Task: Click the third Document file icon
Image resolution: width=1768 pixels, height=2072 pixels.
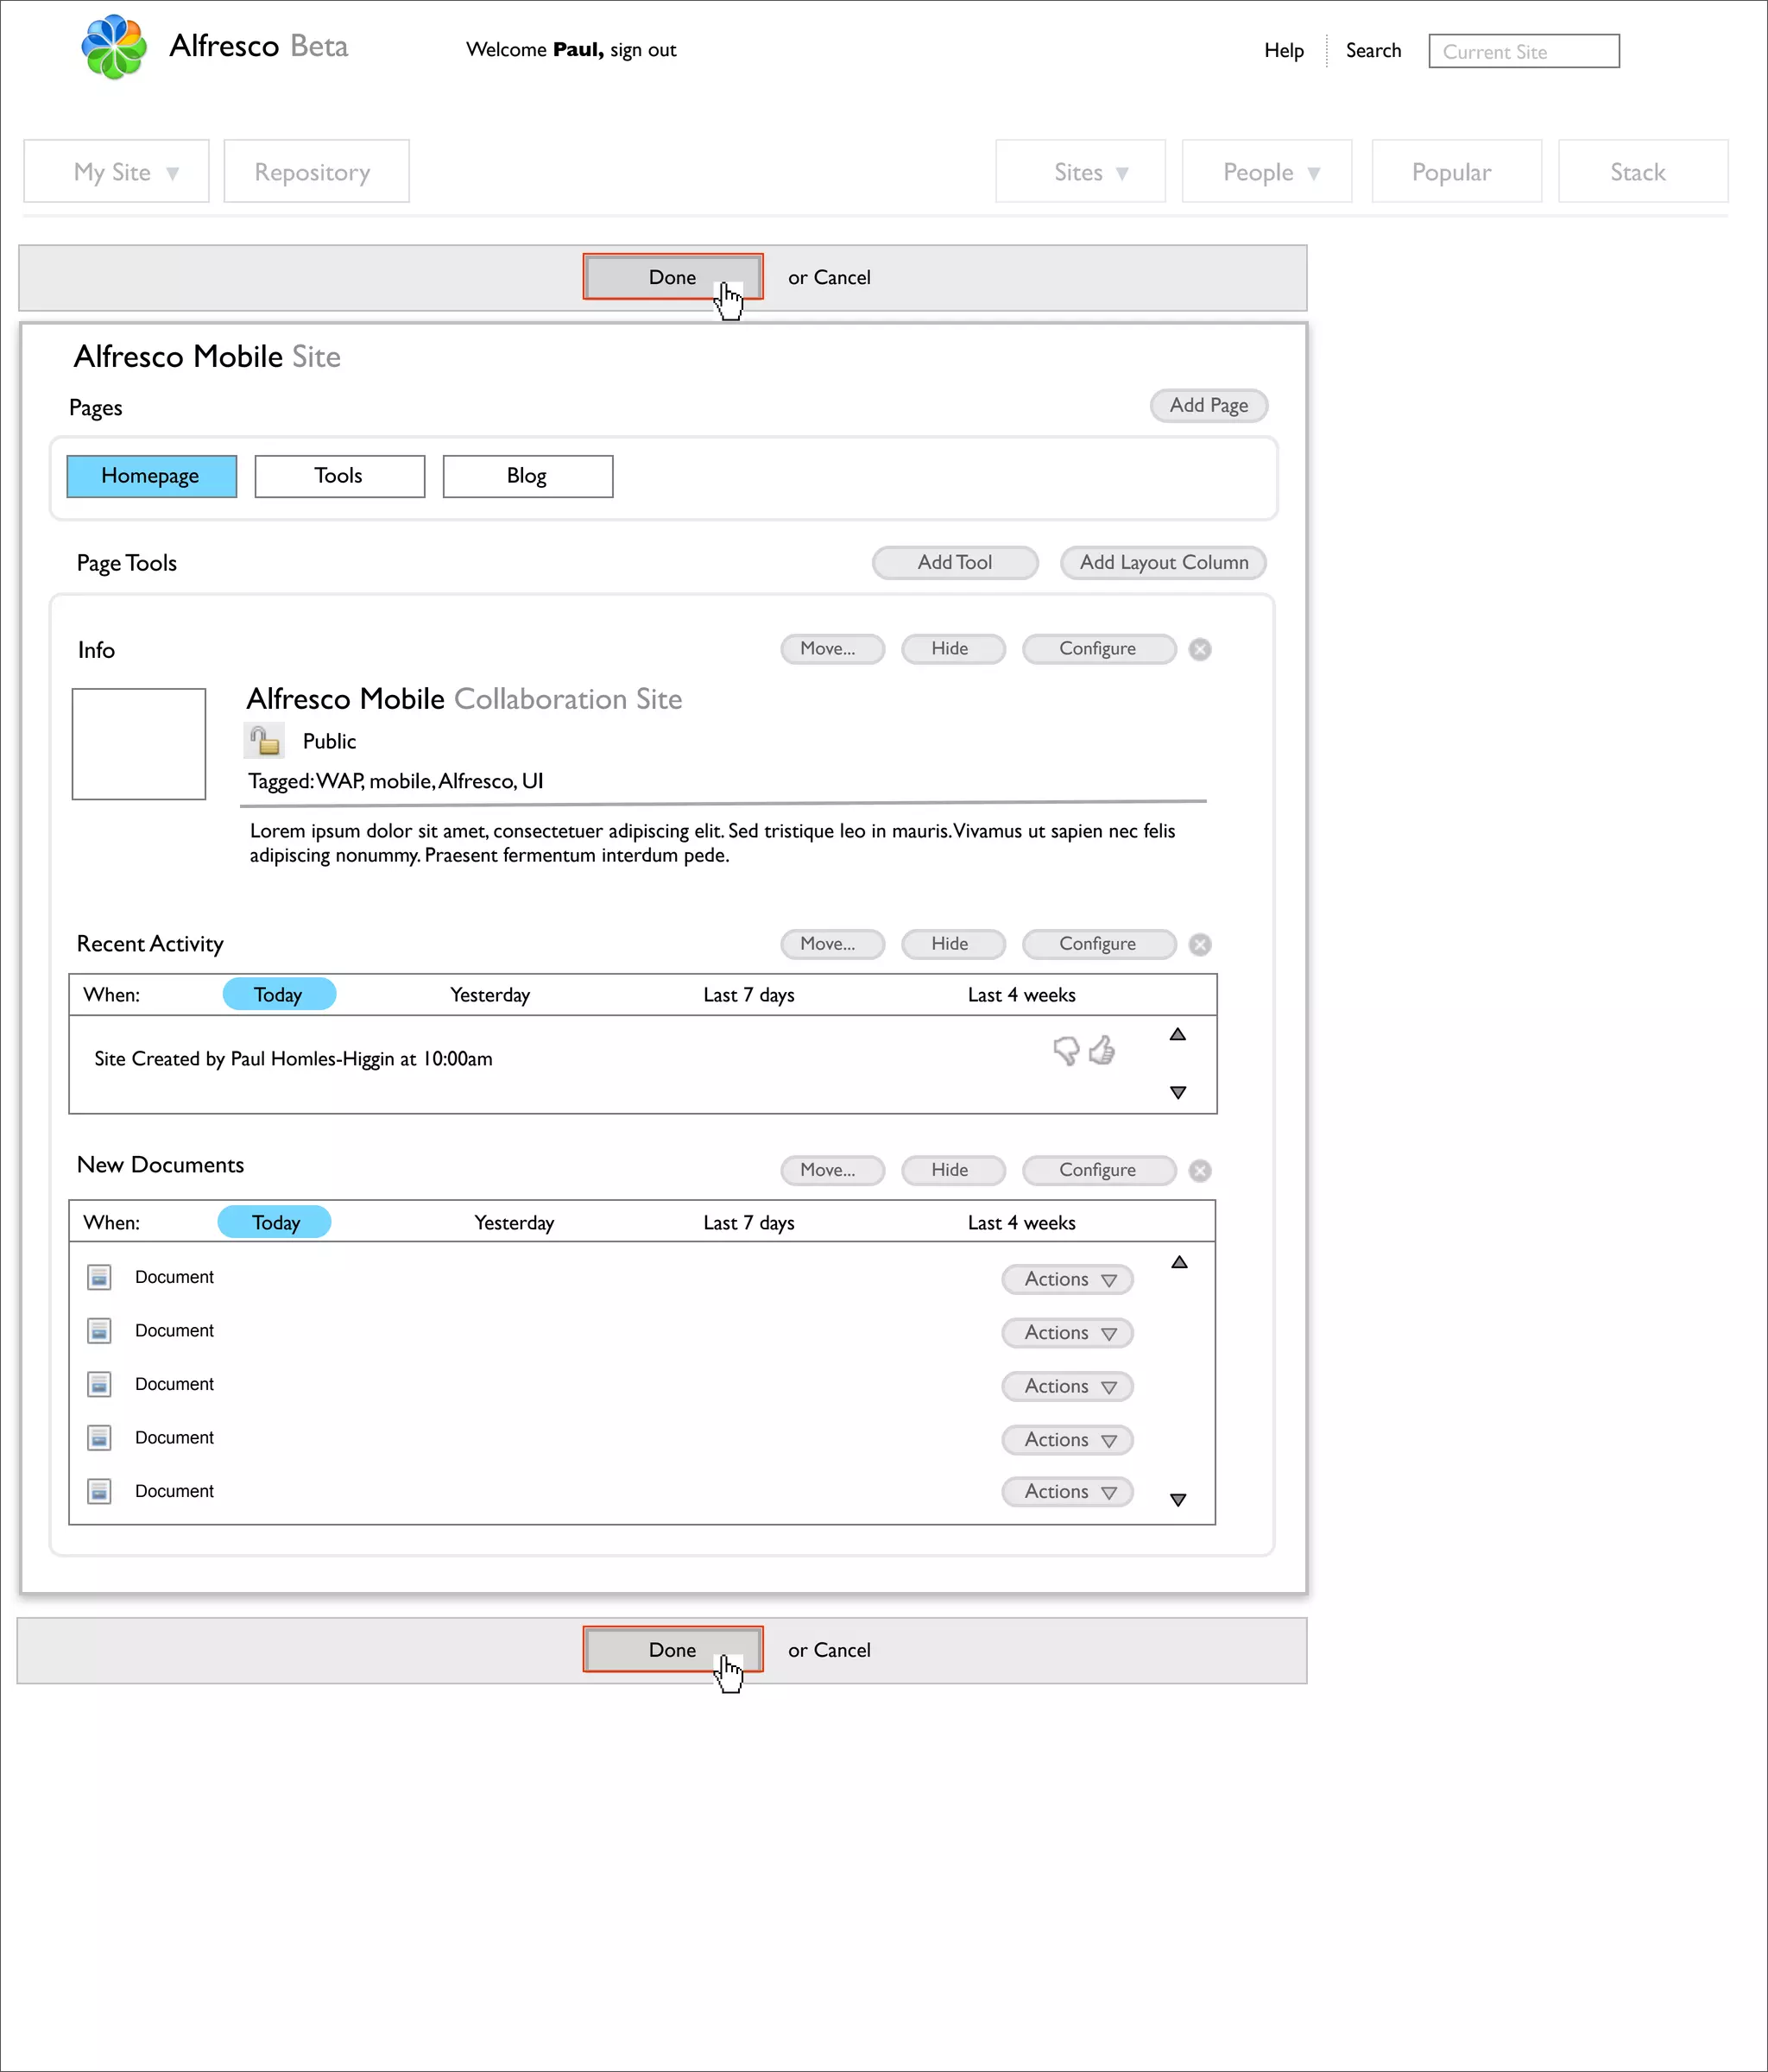Action: pos(99,1385)
